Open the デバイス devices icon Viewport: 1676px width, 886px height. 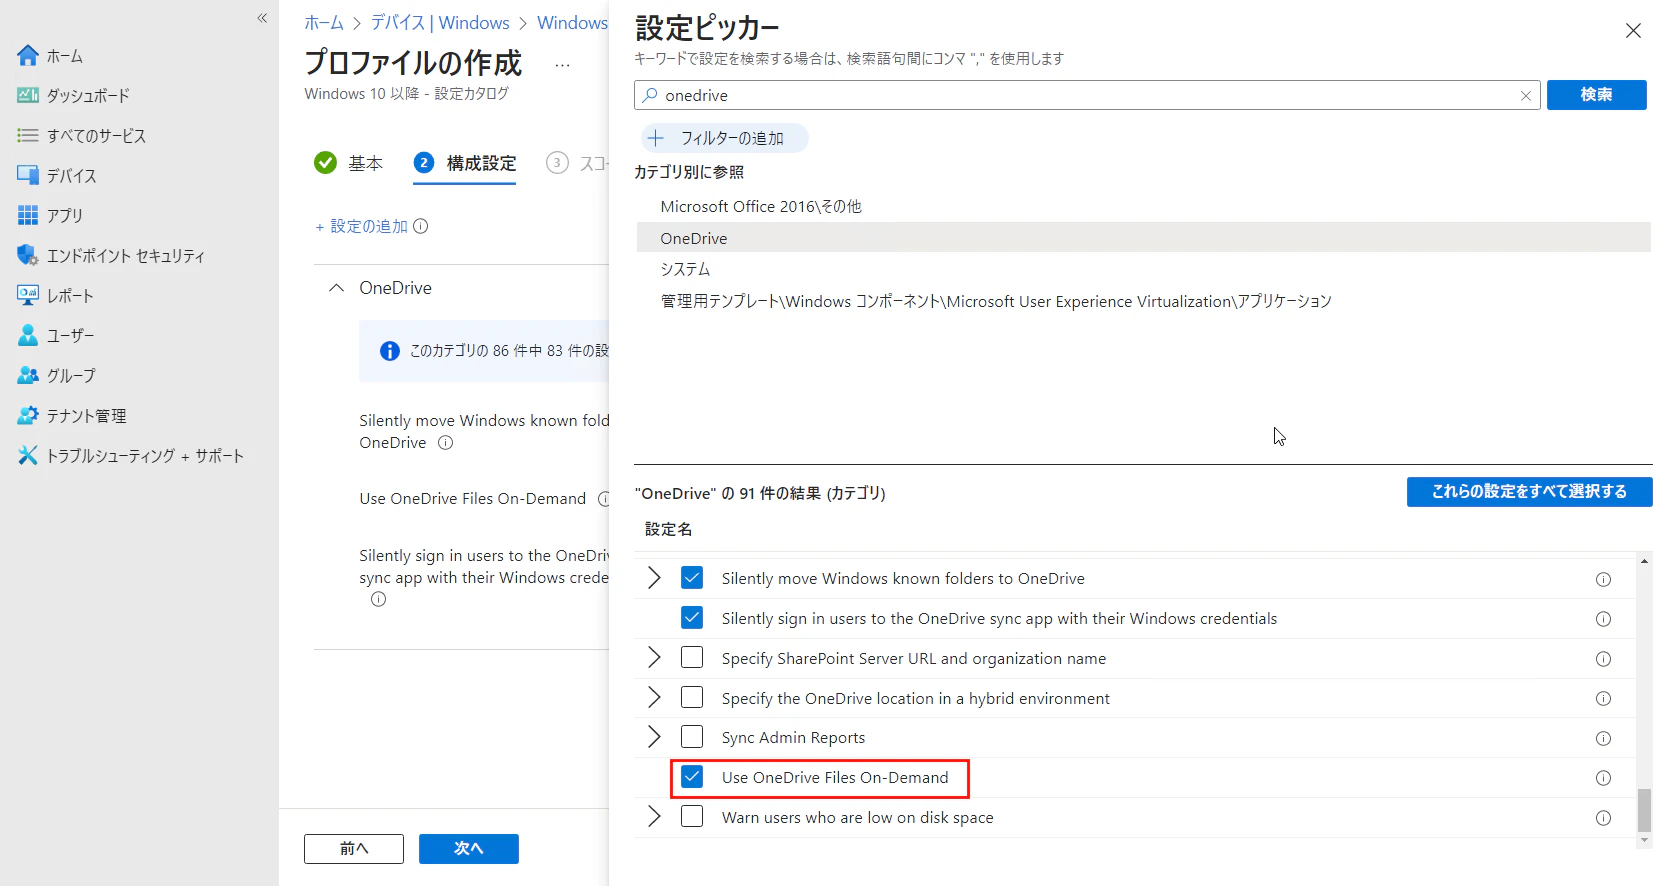coord(28,176)
